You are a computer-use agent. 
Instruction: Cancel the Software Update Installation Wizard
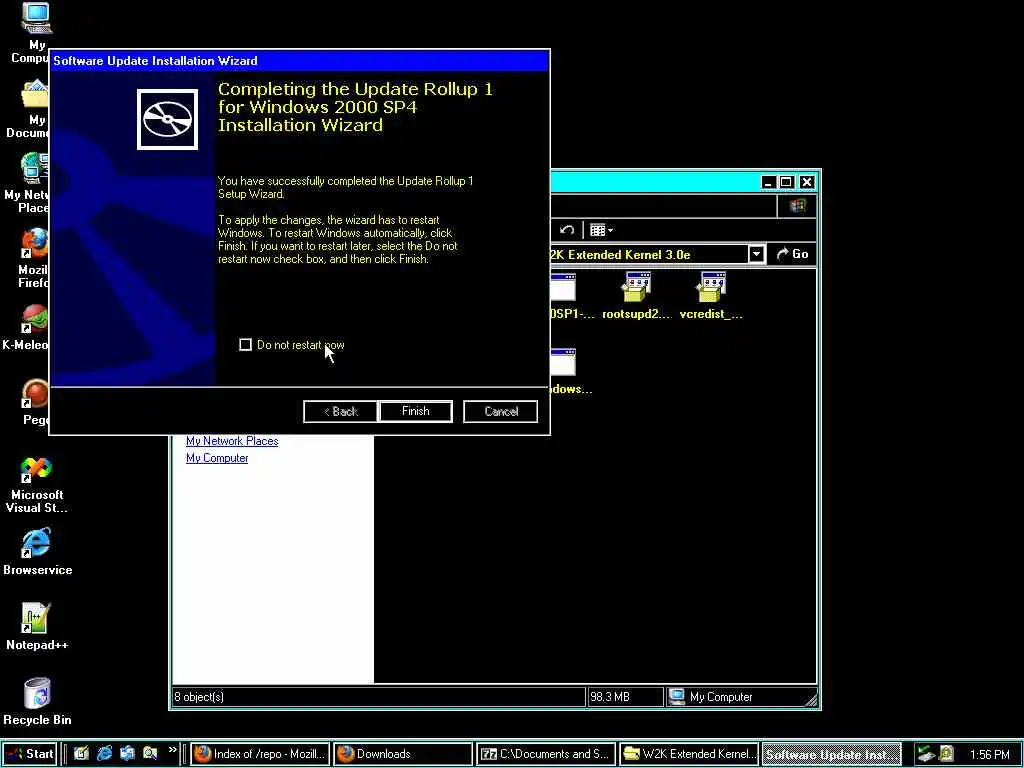pyautogui.click(x=500, y=411)
